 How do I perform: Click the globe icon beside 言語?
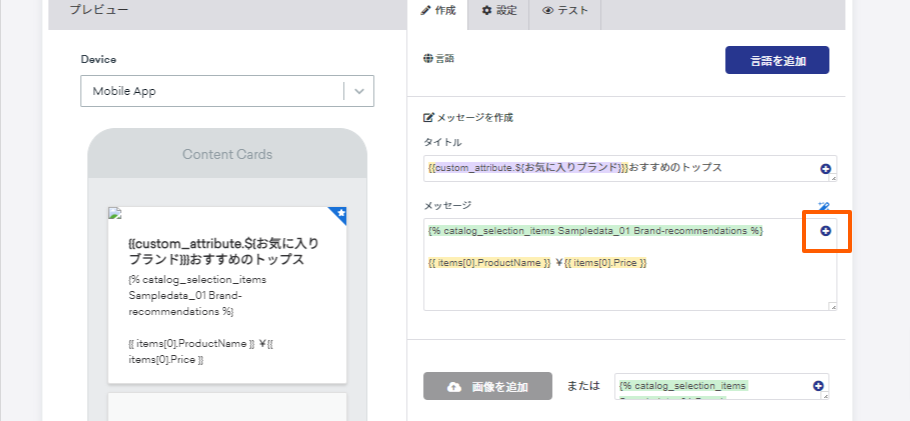point(428,58)
